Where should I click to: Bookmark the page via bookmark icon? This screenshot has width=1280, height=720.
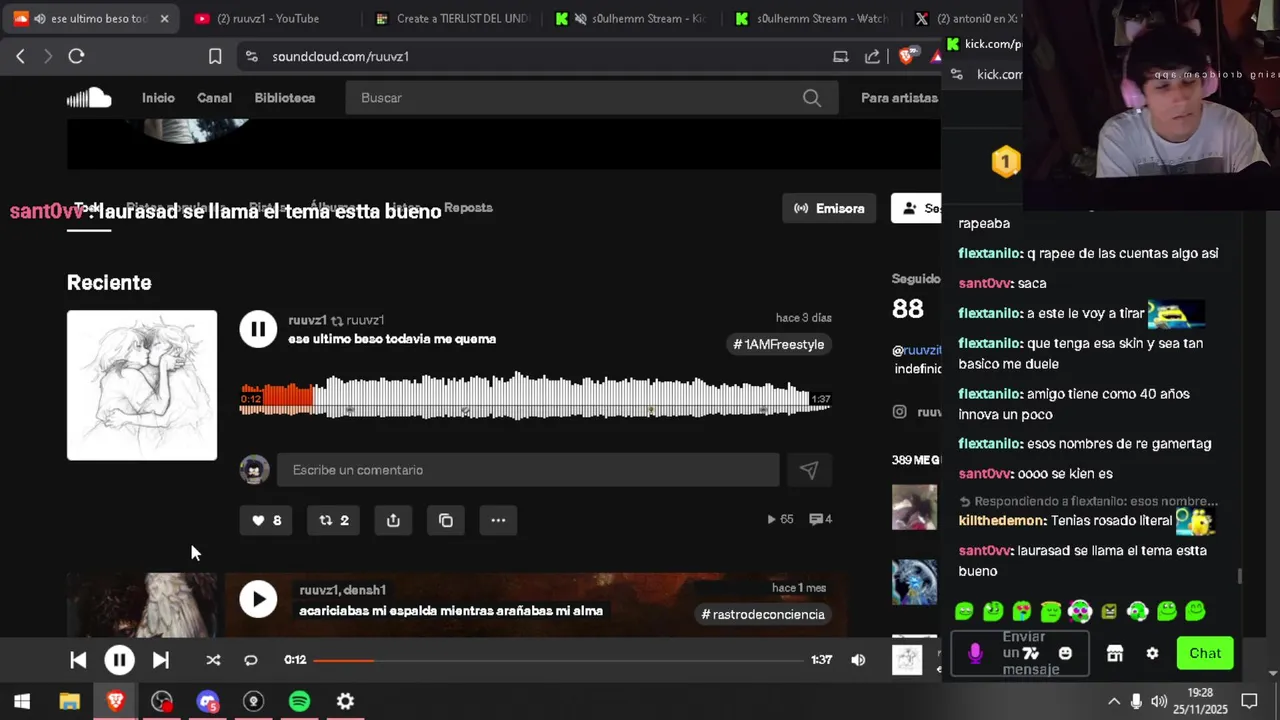click(215, 56)
